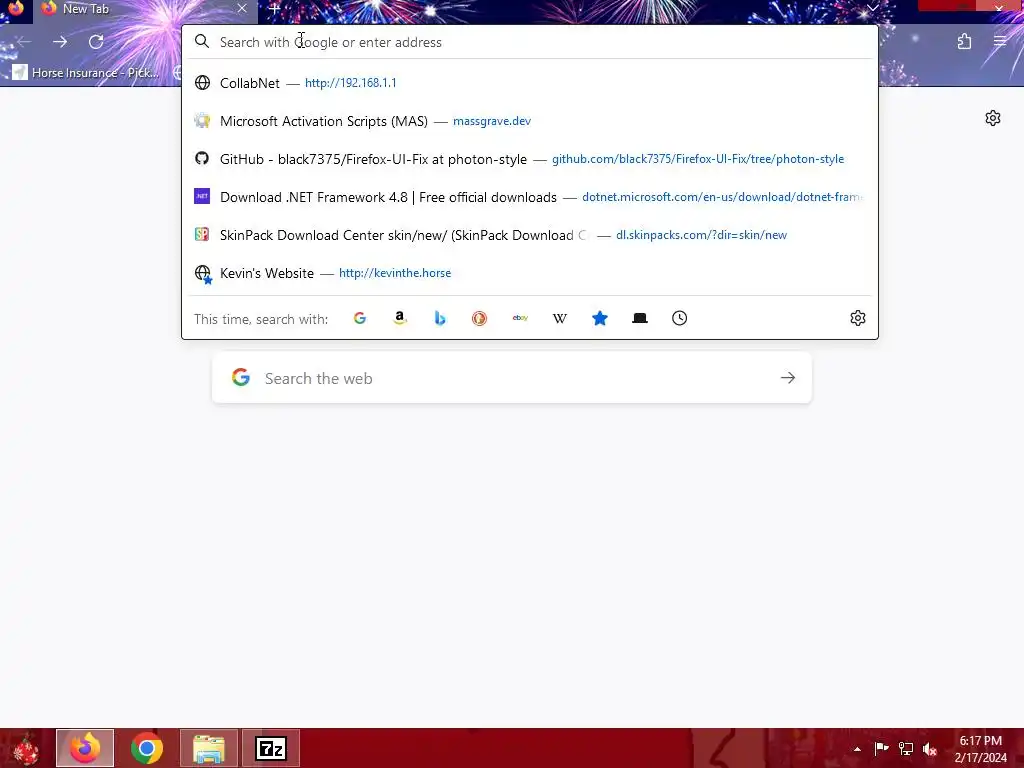1024x768 pixels.
Task: Launch Google Chrome from taskbar
Action: (147, 748)
